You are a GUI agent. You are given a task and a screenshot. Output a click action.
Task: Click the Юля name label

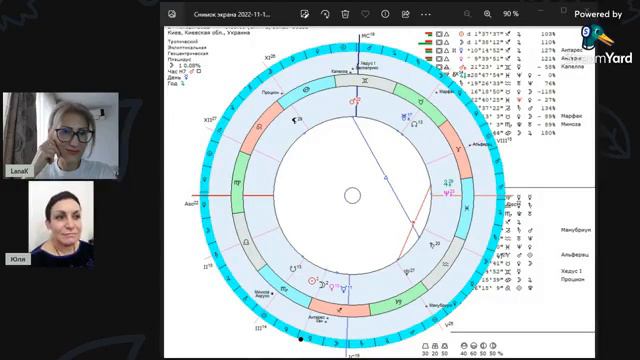tap(18, 259)
